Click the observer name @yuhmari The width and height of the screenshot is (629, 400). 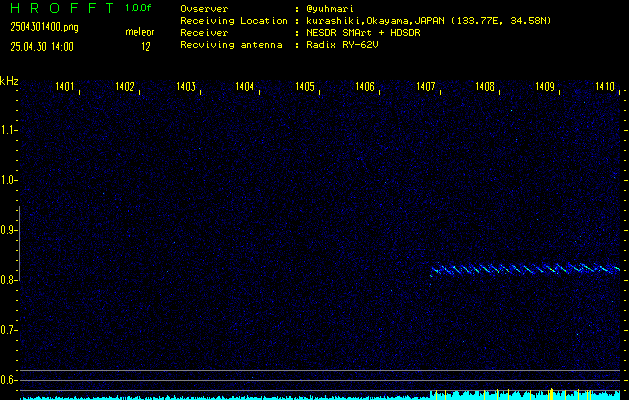(330, 9)
